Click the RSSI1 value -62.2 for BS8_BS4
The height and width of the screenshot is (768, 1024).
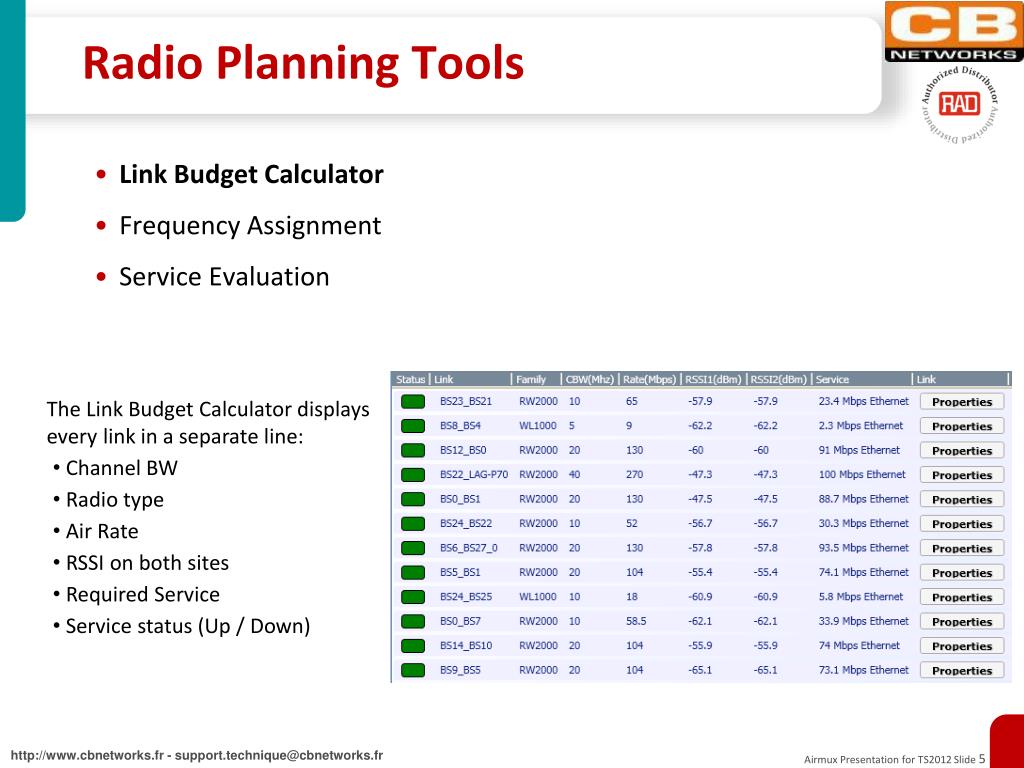click(x=700, y=426)
